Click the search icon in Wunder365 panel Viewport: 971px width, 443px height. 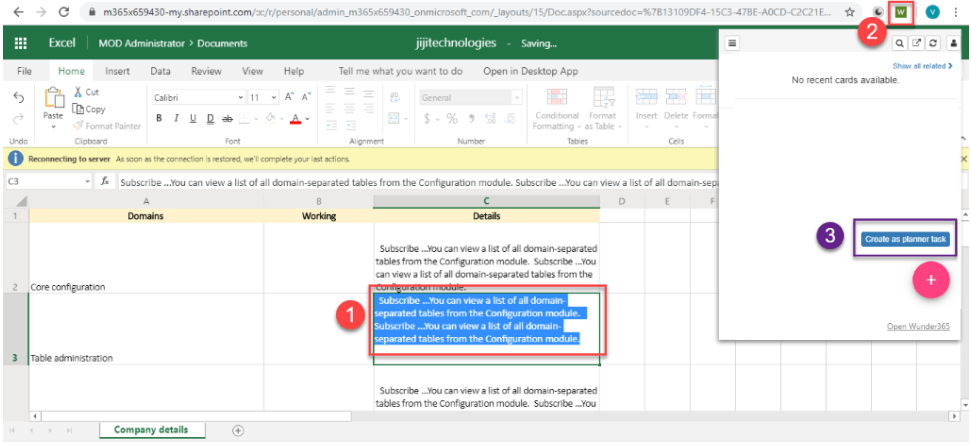point(900,43)
